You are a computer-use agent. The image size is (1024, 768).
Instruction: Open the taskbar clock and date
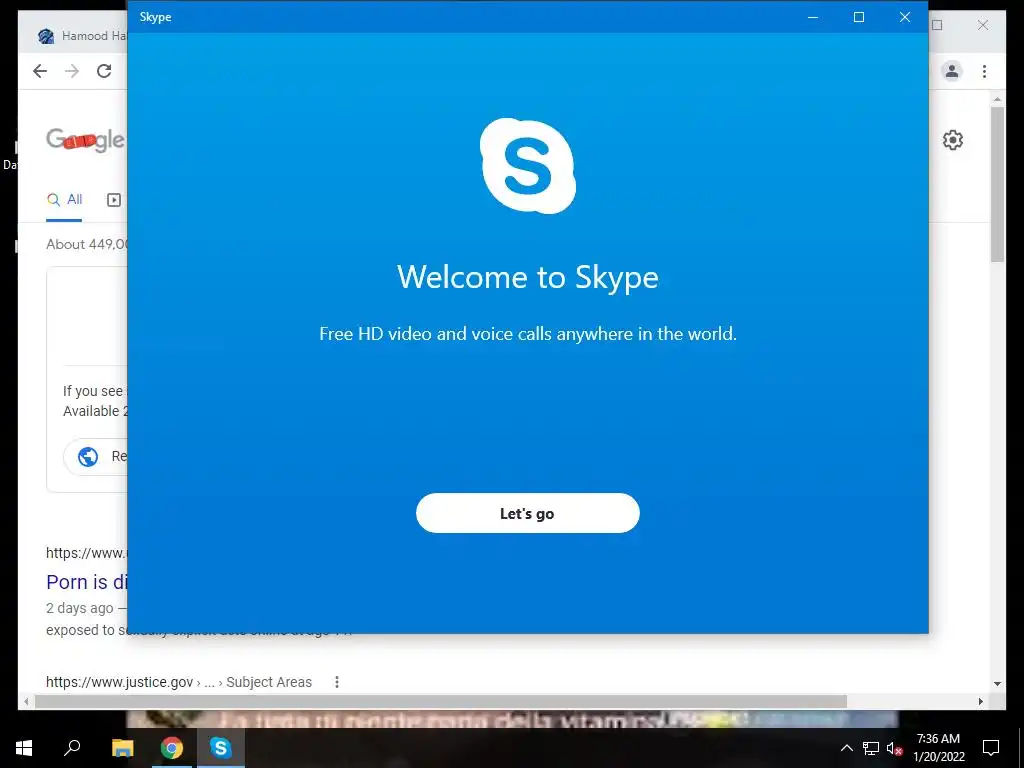[938, 748]
